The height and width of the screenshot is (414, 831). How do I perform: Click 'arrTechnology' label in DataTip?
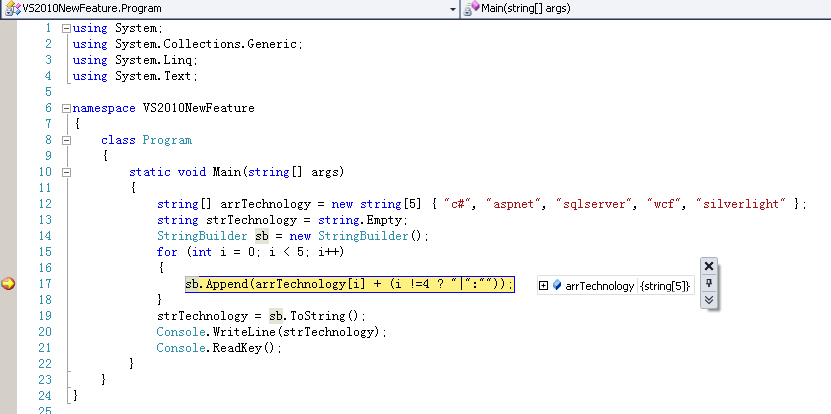click(599, 286)
